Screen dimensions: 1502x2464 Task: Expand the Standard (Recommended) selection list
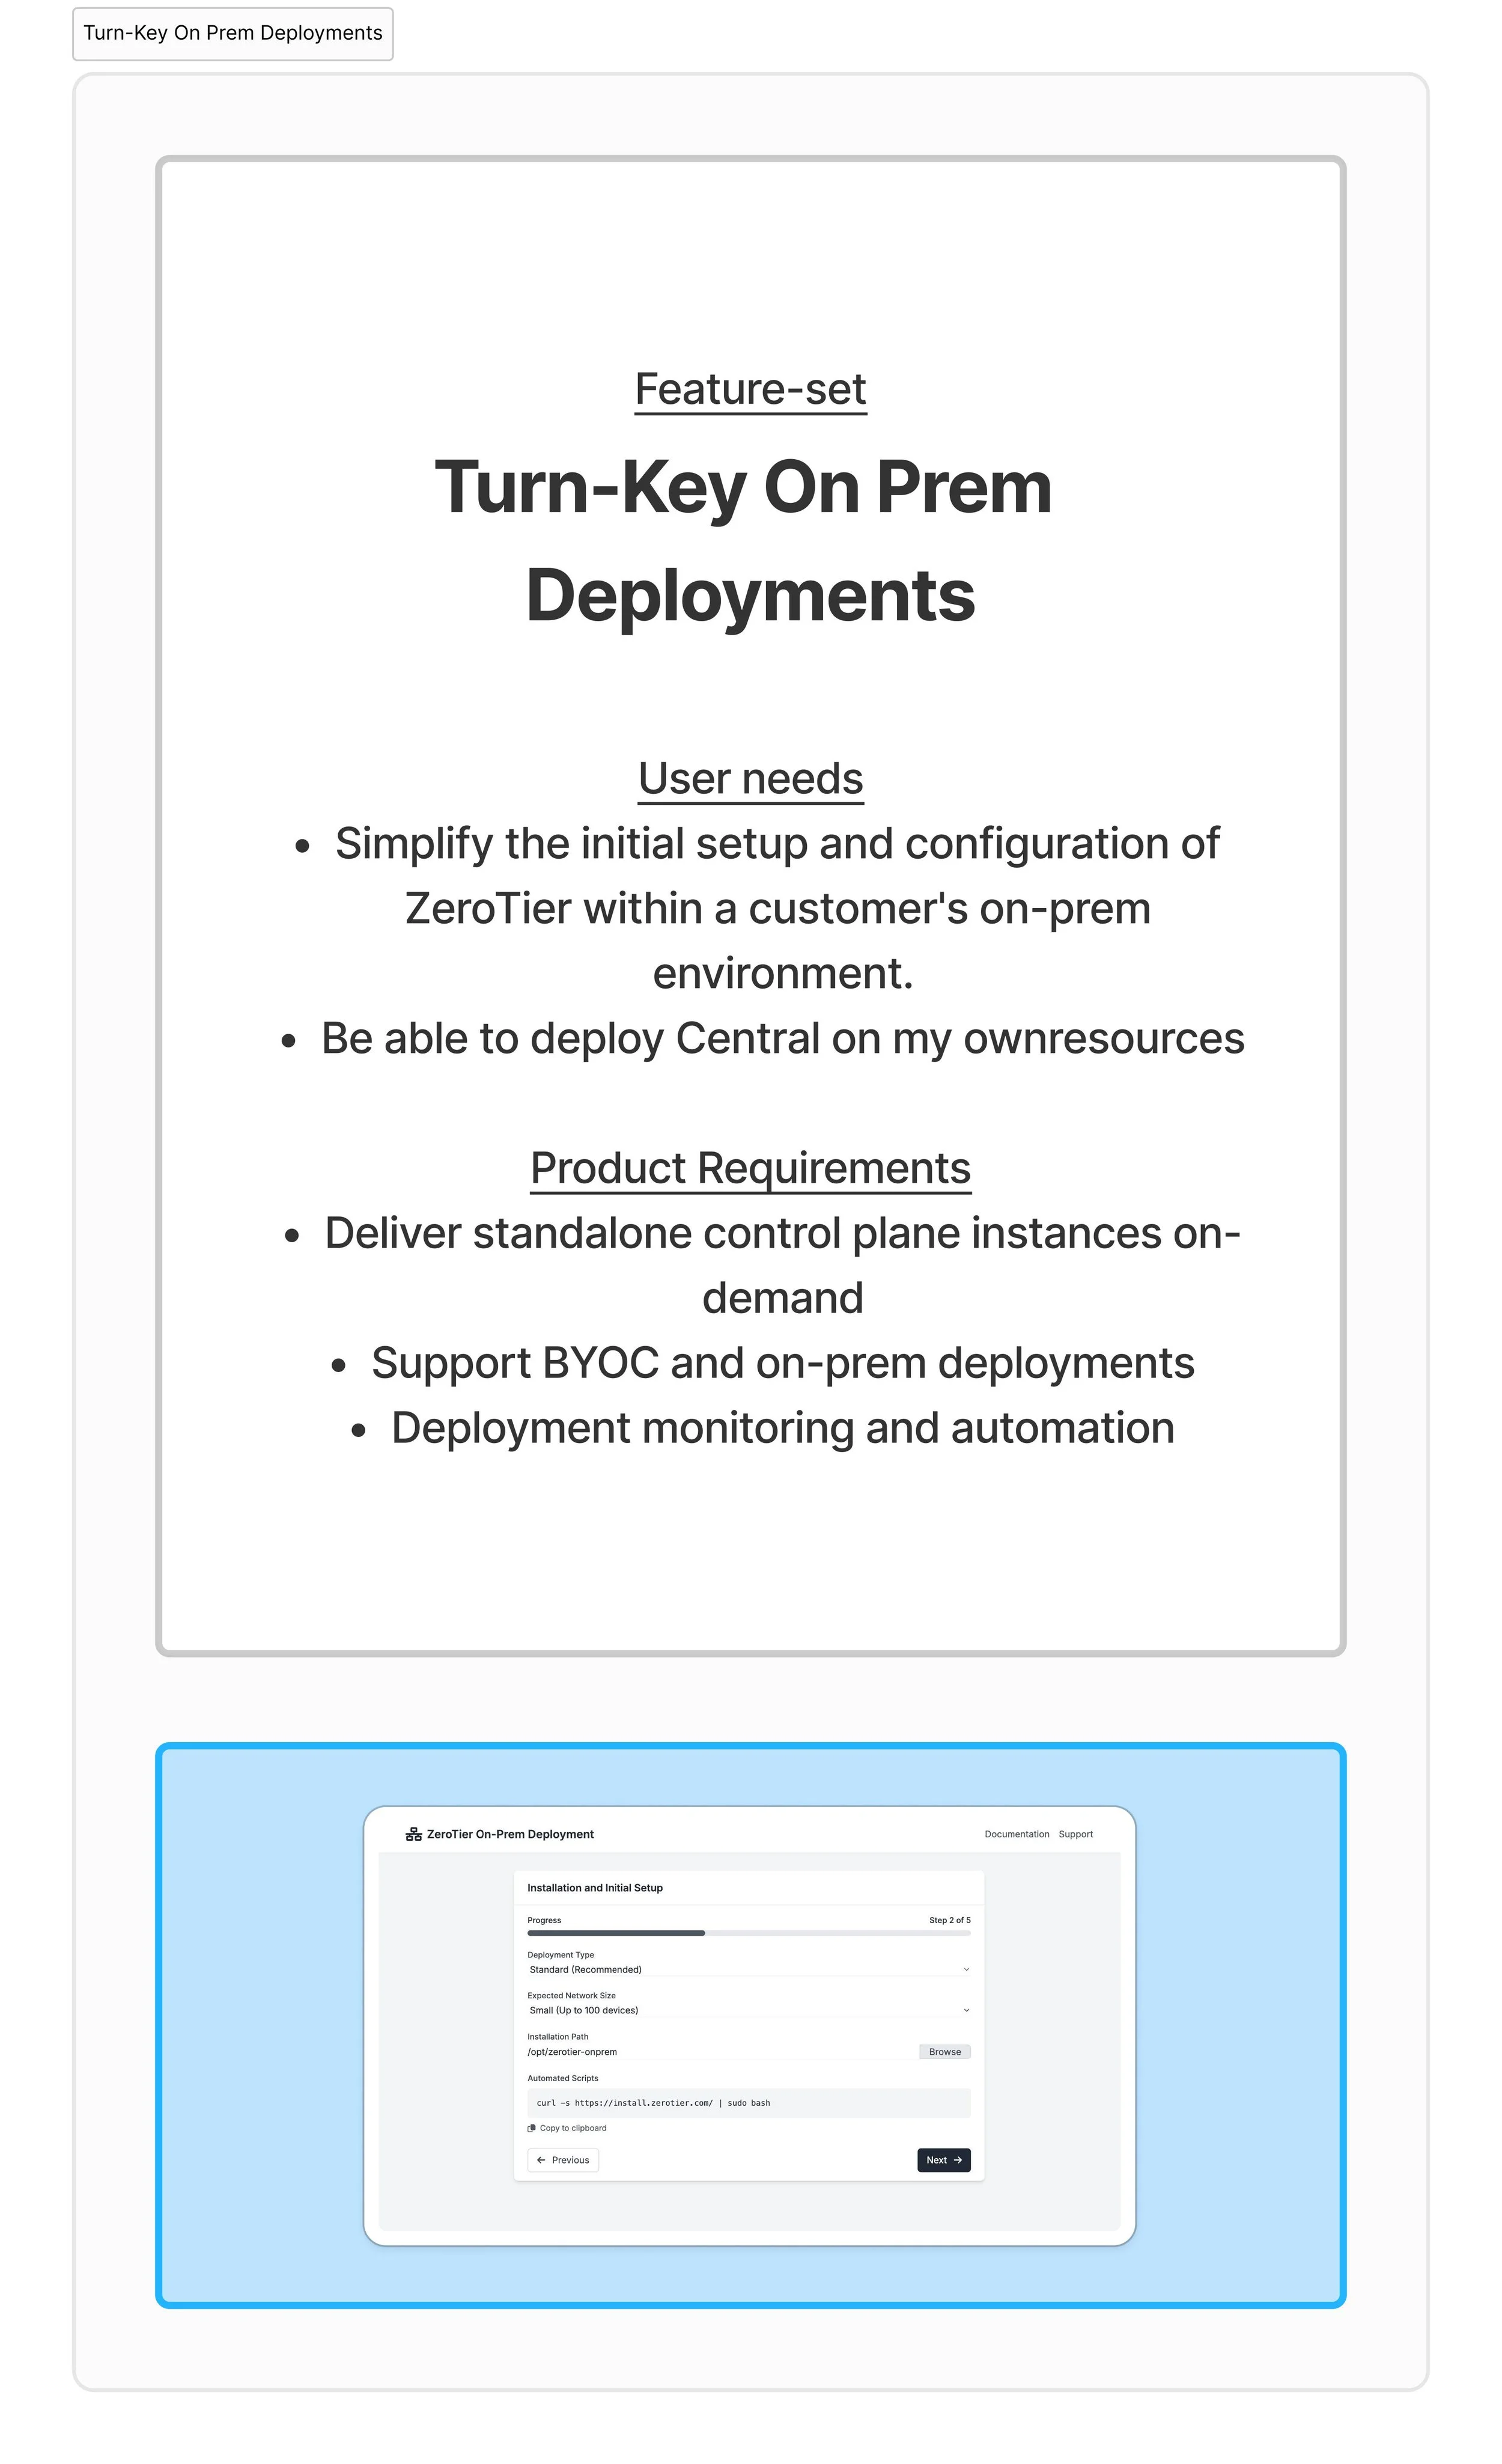(749, 1969)
